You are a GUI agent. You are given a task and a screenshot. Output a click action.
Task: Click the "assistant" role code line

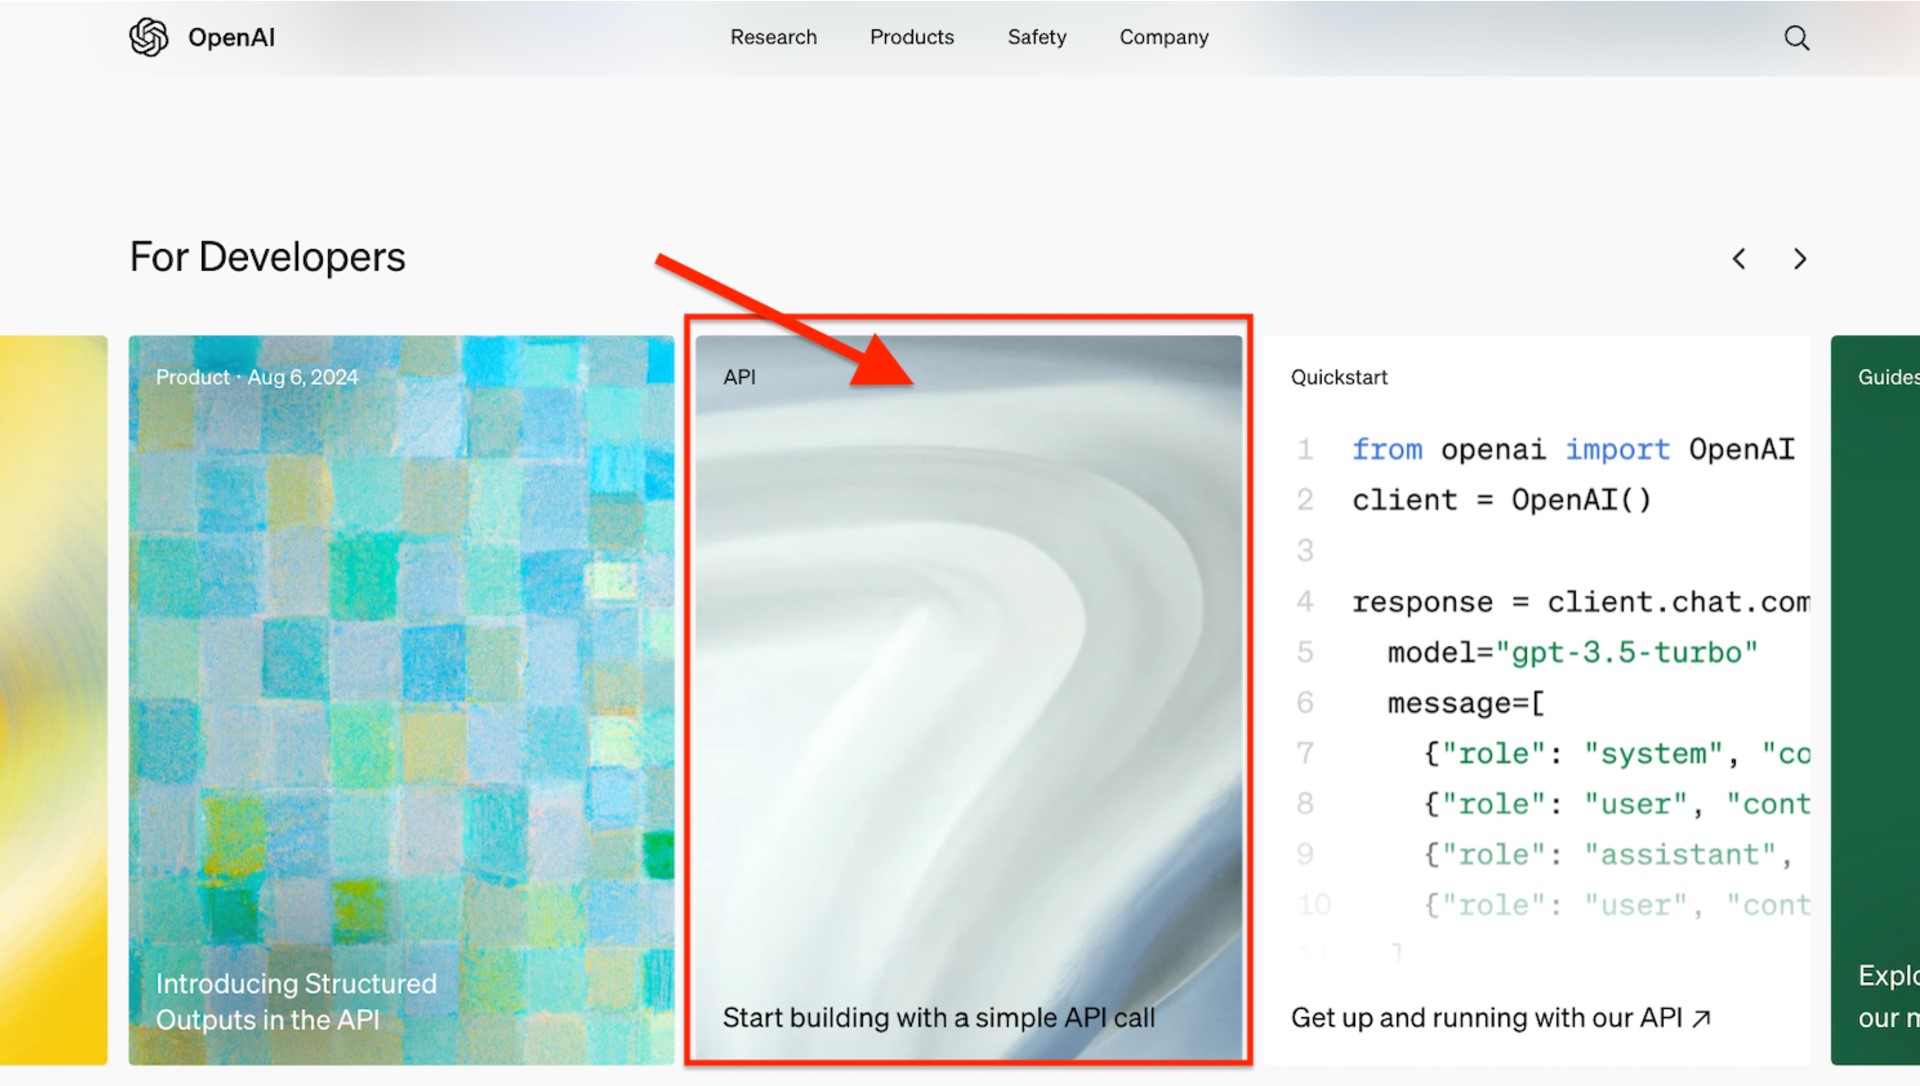coord(1608,855)
